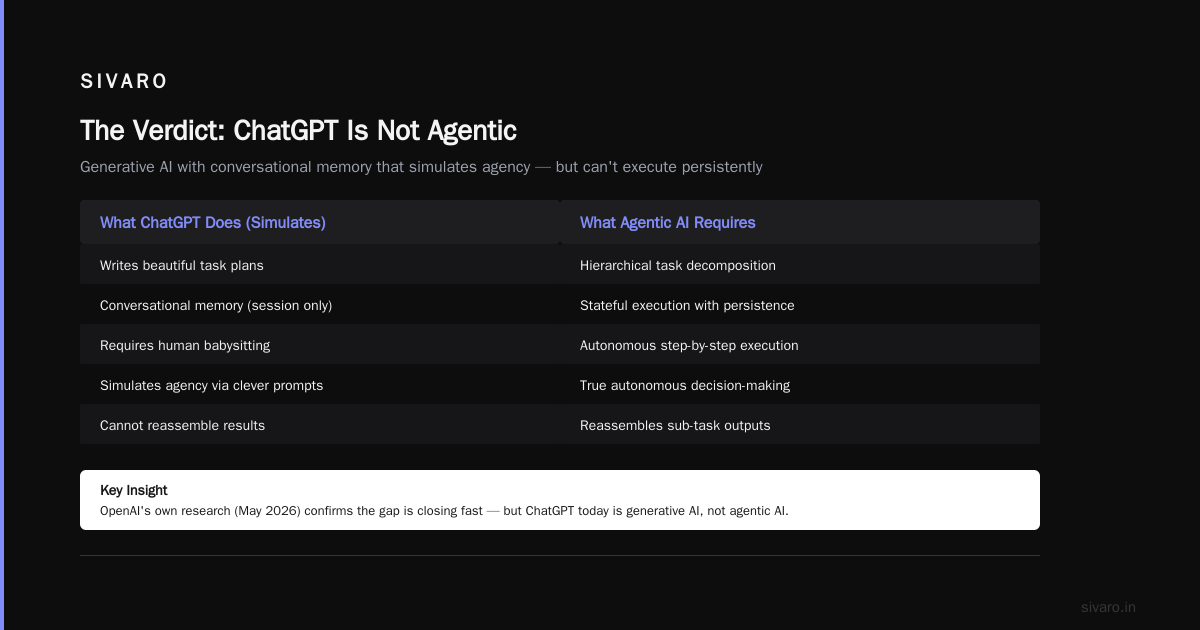Click the 'What ChatGPT Does (Simulates)' column header
The height and width of the screenshot is (630, 1200).
click(320, 222)
